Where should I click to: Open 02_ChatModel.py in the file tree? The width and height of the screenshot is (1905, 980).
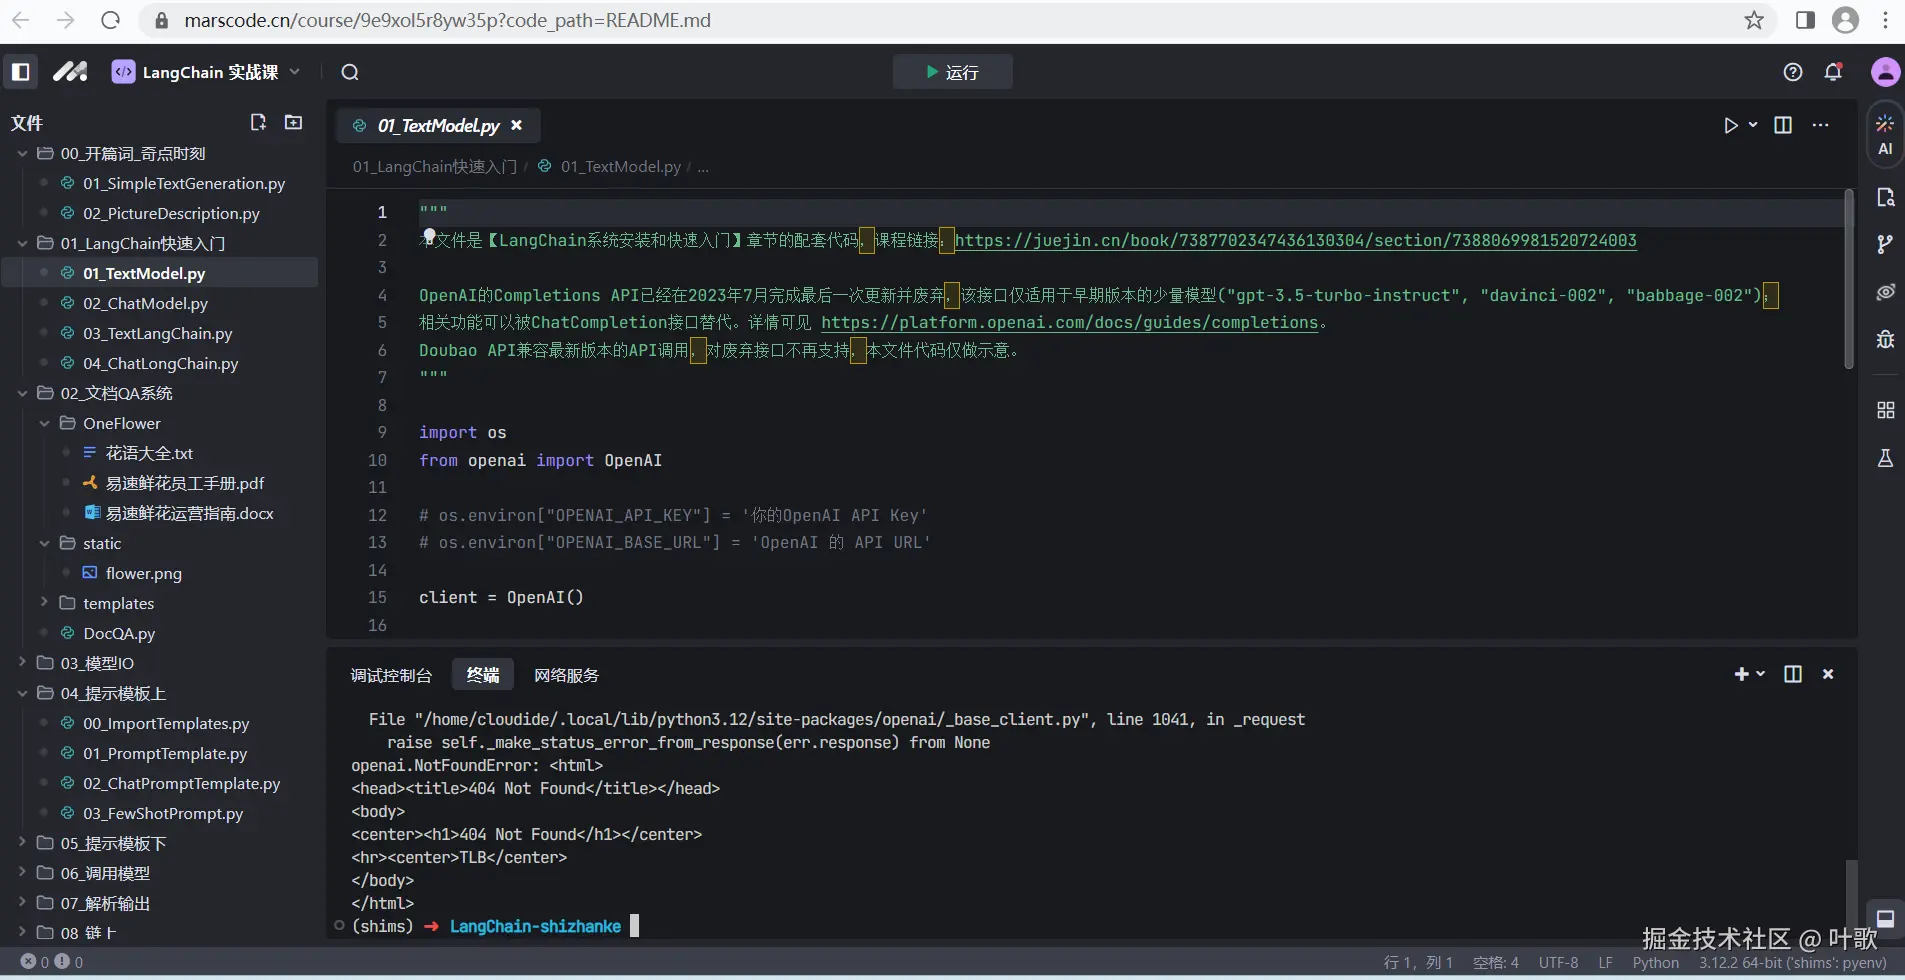click(145, 303)
